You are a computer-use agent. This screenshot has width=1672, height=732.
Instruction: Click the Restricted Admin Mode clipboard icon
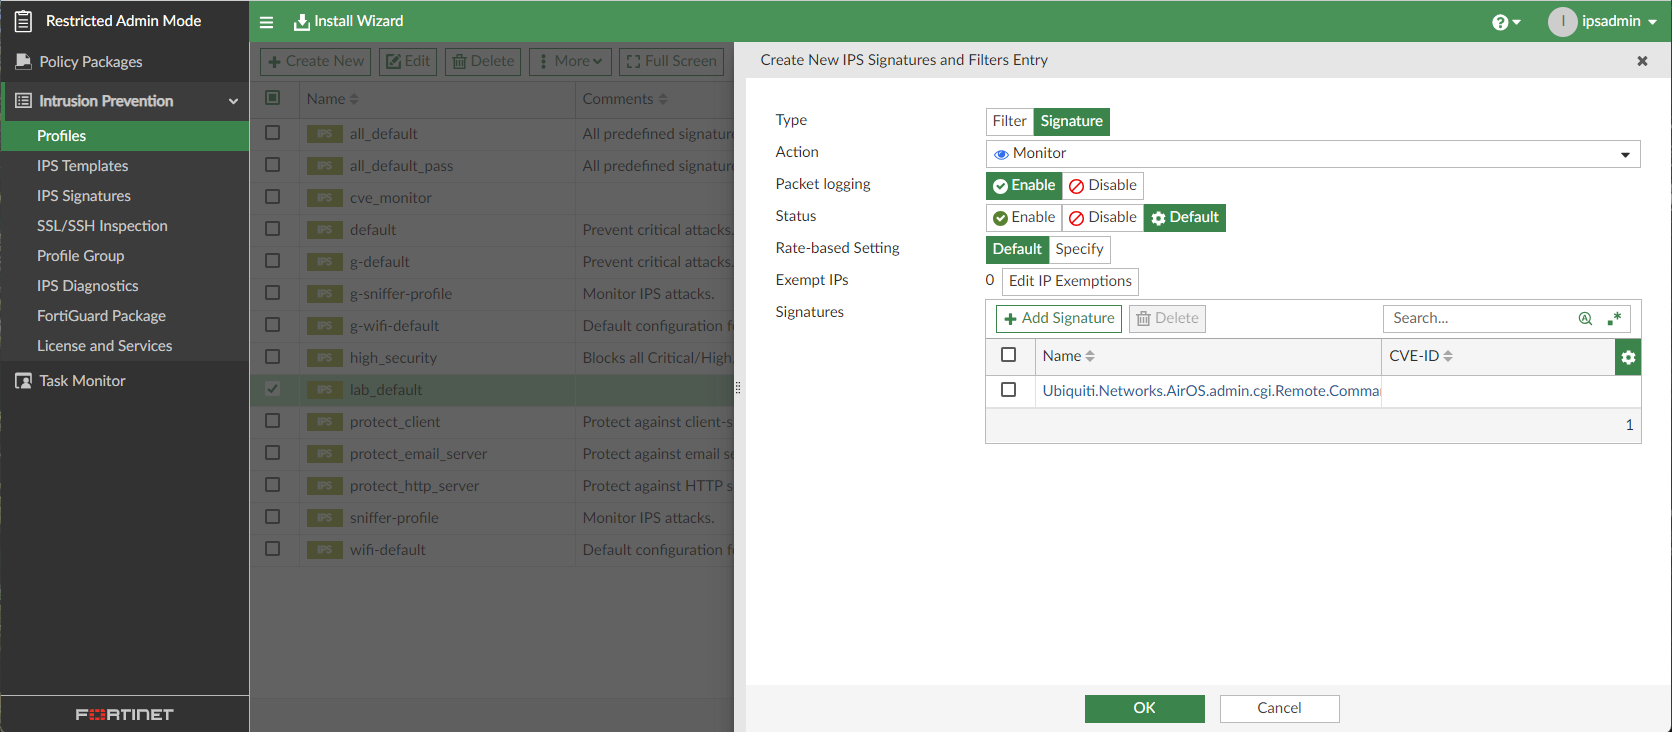click(23, 21)
